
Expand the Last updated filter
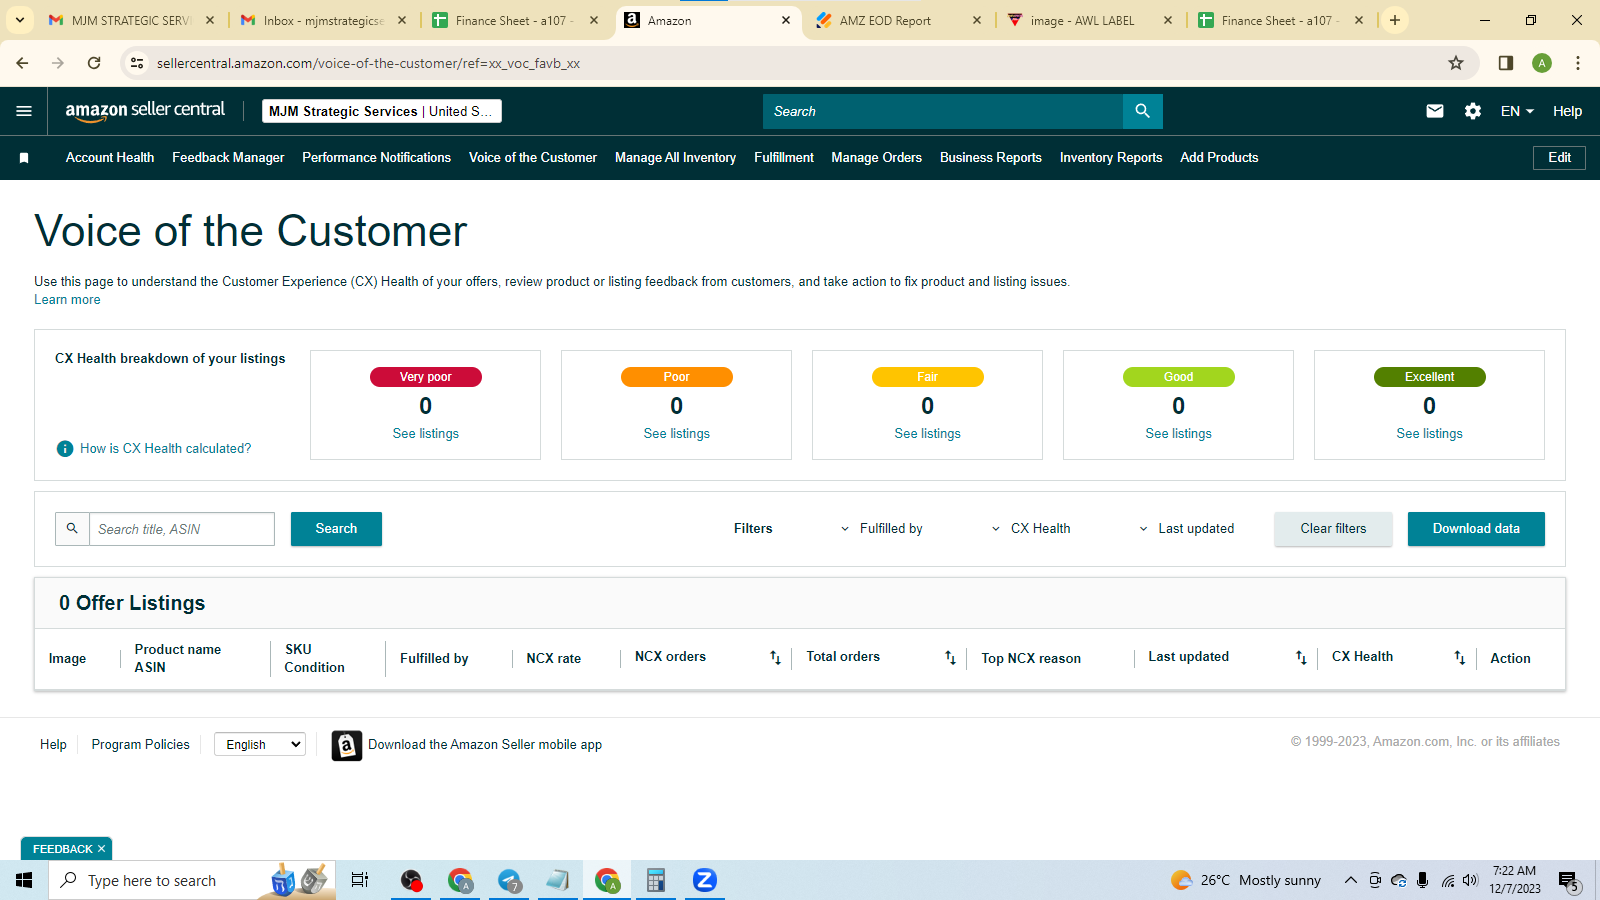coord(1186,529)
